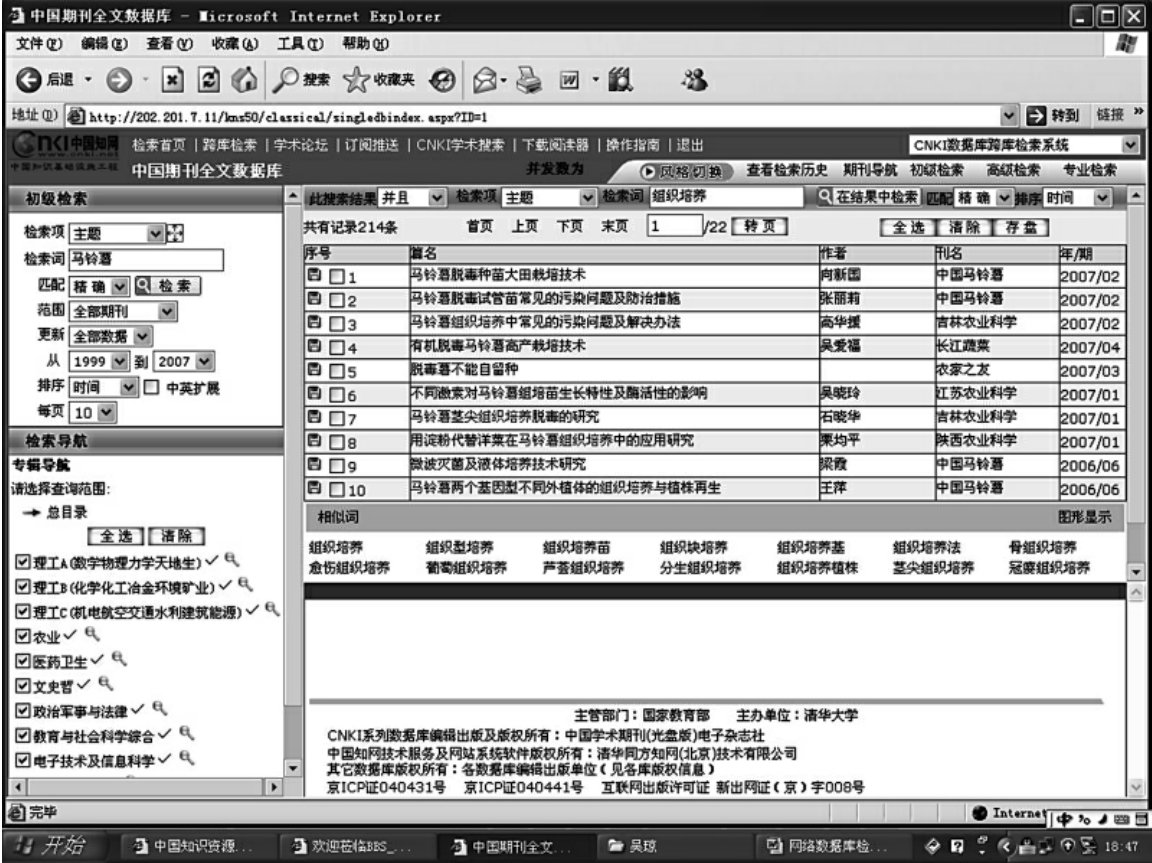Viewport: 1152px width, 863px height.
Task: Click the Windows 开始 Start button
Action: (x=53, y=845)
